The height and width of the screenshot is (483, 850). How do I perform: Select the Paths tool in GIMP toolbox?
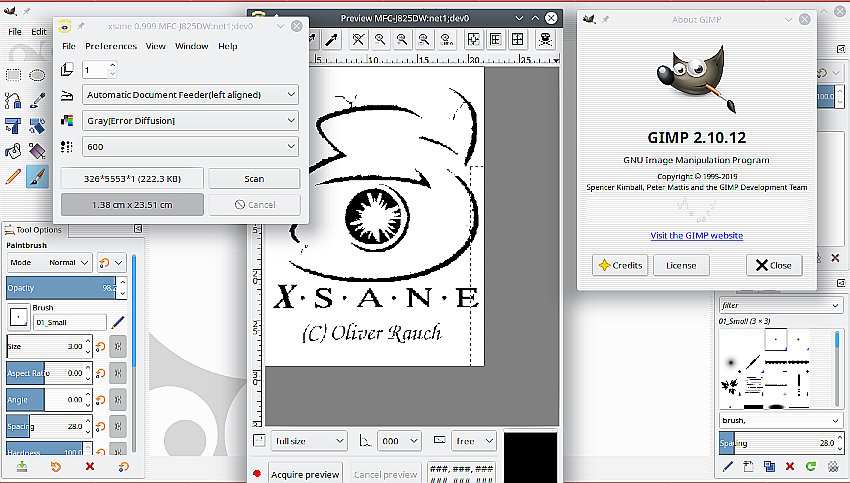pos(13,100)
